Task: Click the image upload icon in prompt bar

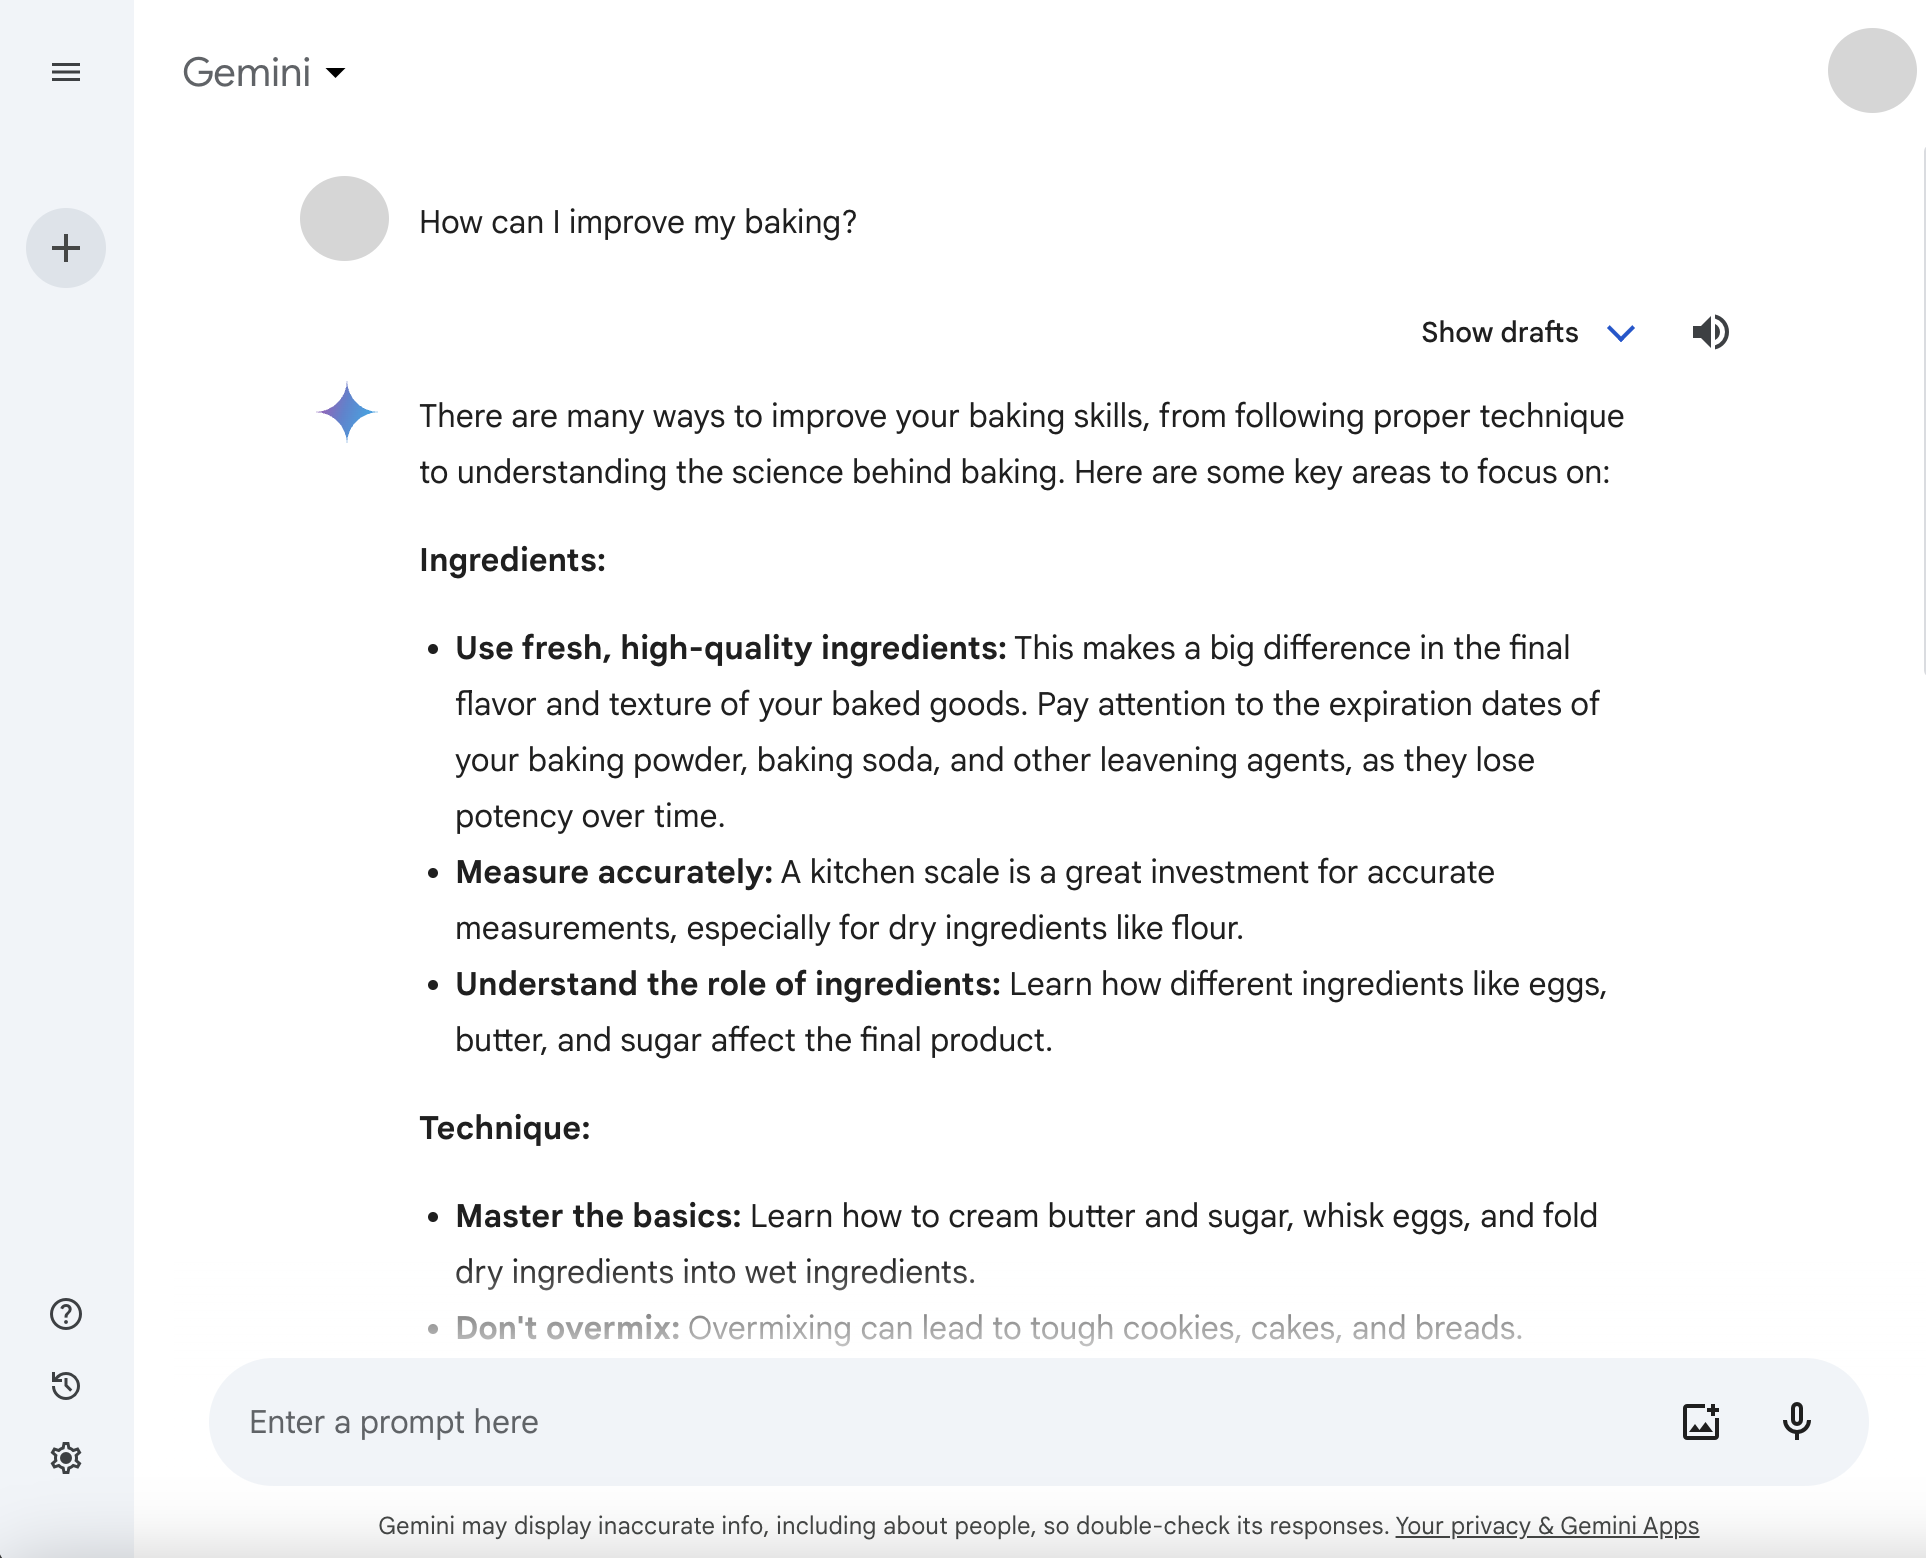Action: [1700, 1421]
